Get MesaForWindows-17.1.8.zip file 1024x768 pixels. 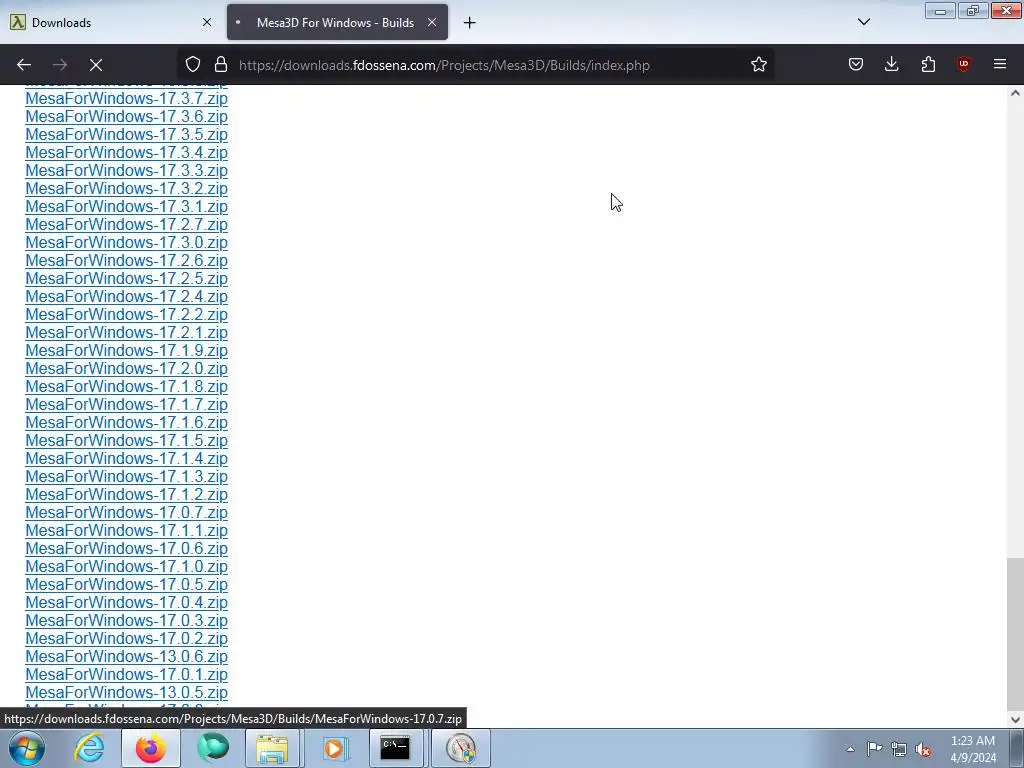(x=127, y=387)
